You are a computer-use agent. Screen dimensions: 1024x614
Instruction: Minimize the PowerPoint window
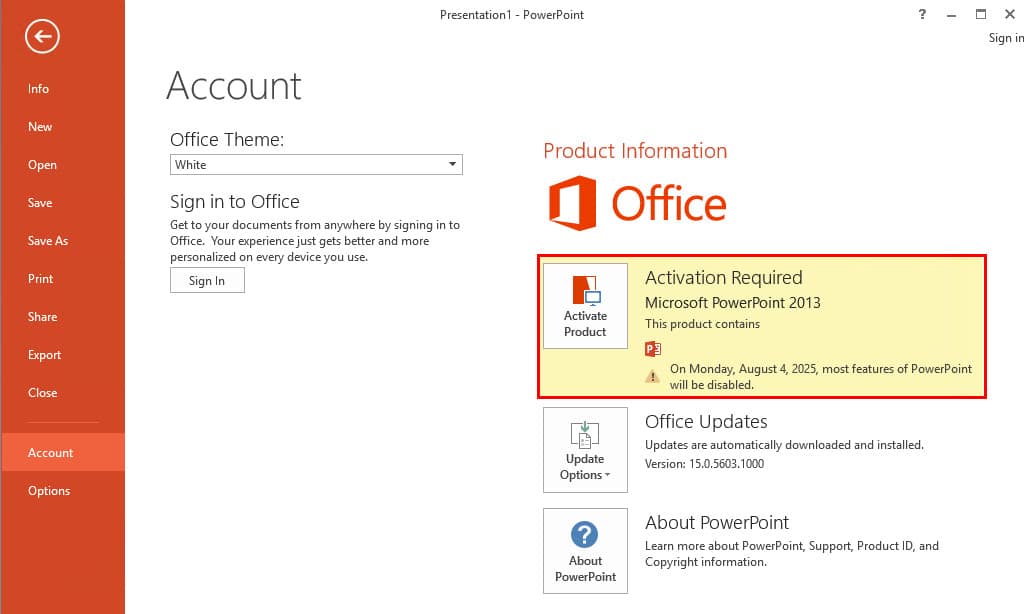coord(952,14)
